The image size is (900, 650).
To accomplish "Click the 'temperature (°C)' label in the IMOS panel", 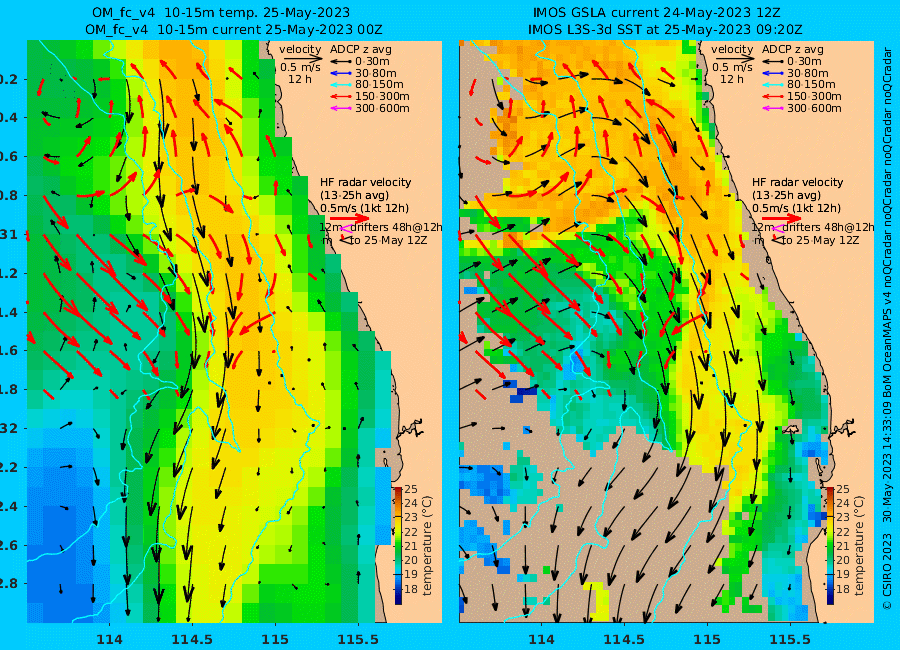I will pos(859,545).
